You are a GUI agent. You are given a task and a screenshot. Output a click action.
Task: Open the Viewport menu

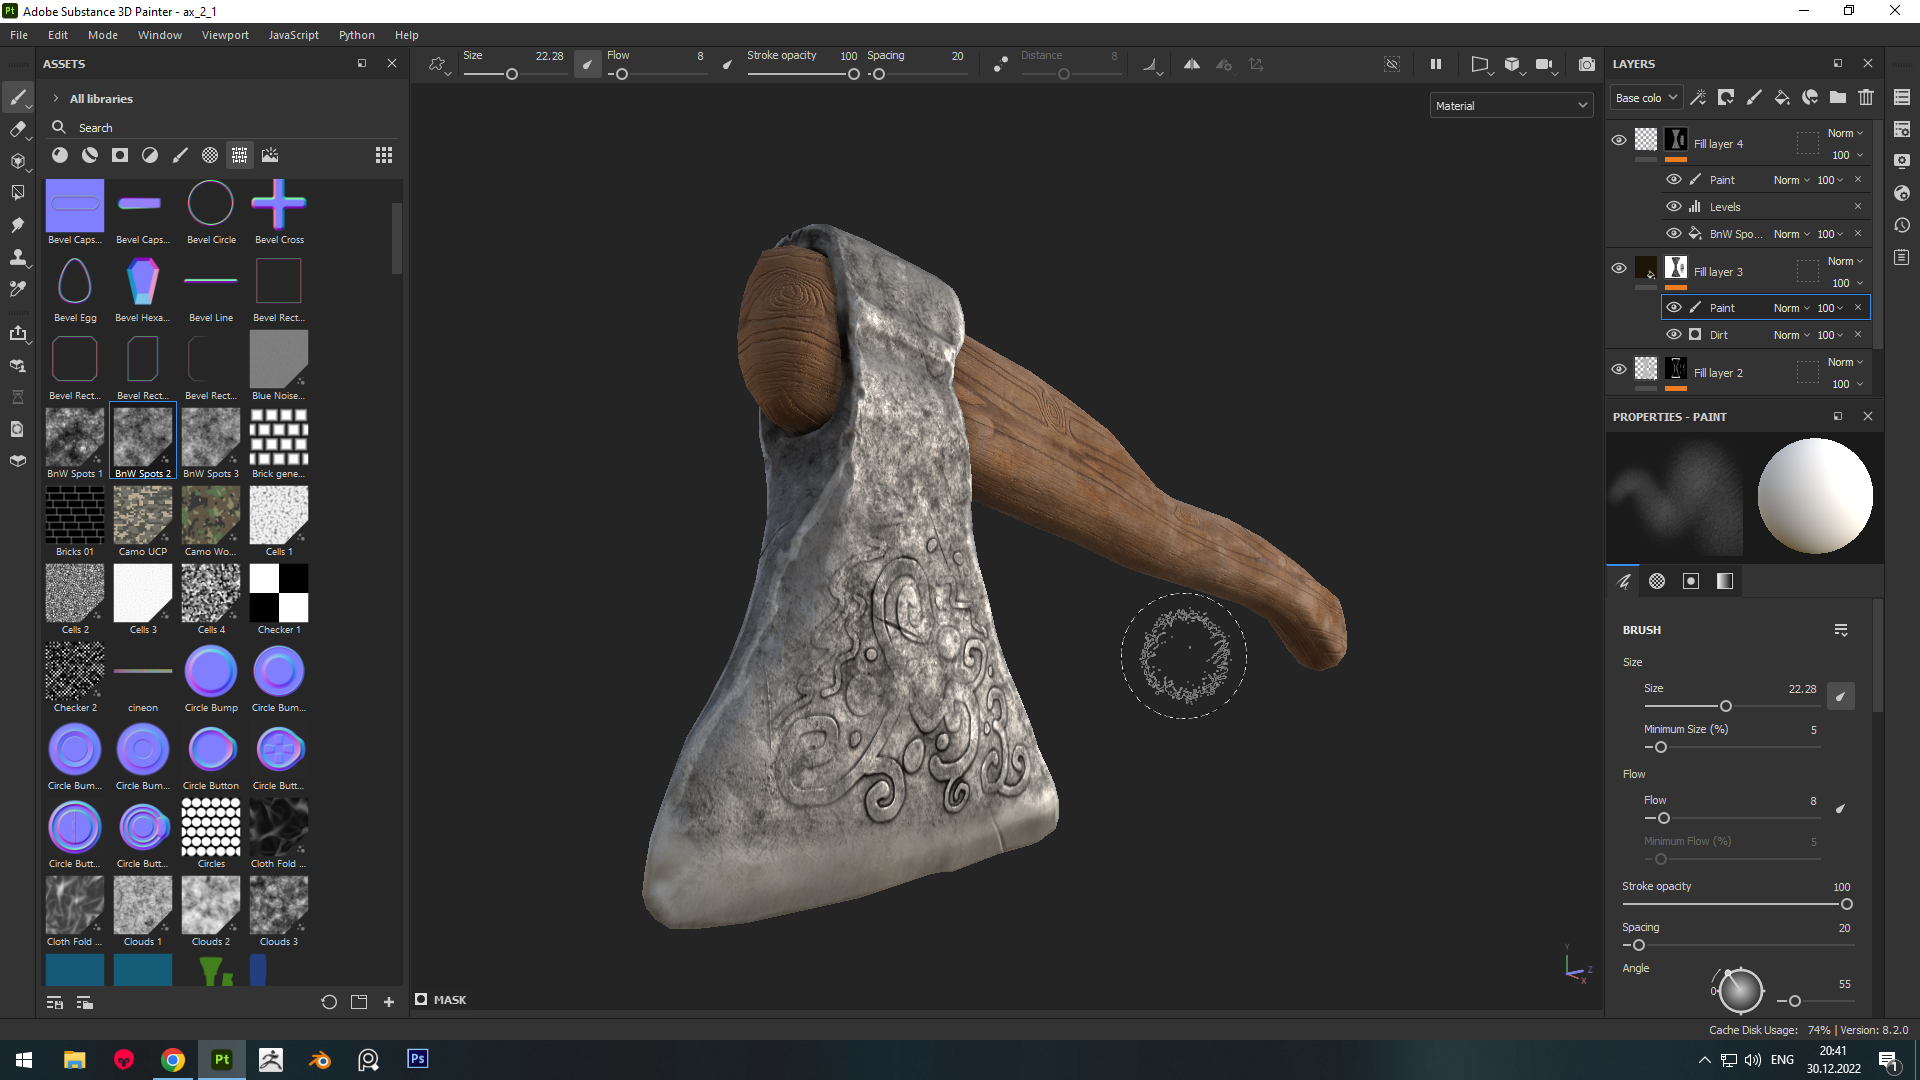point(225,35)
